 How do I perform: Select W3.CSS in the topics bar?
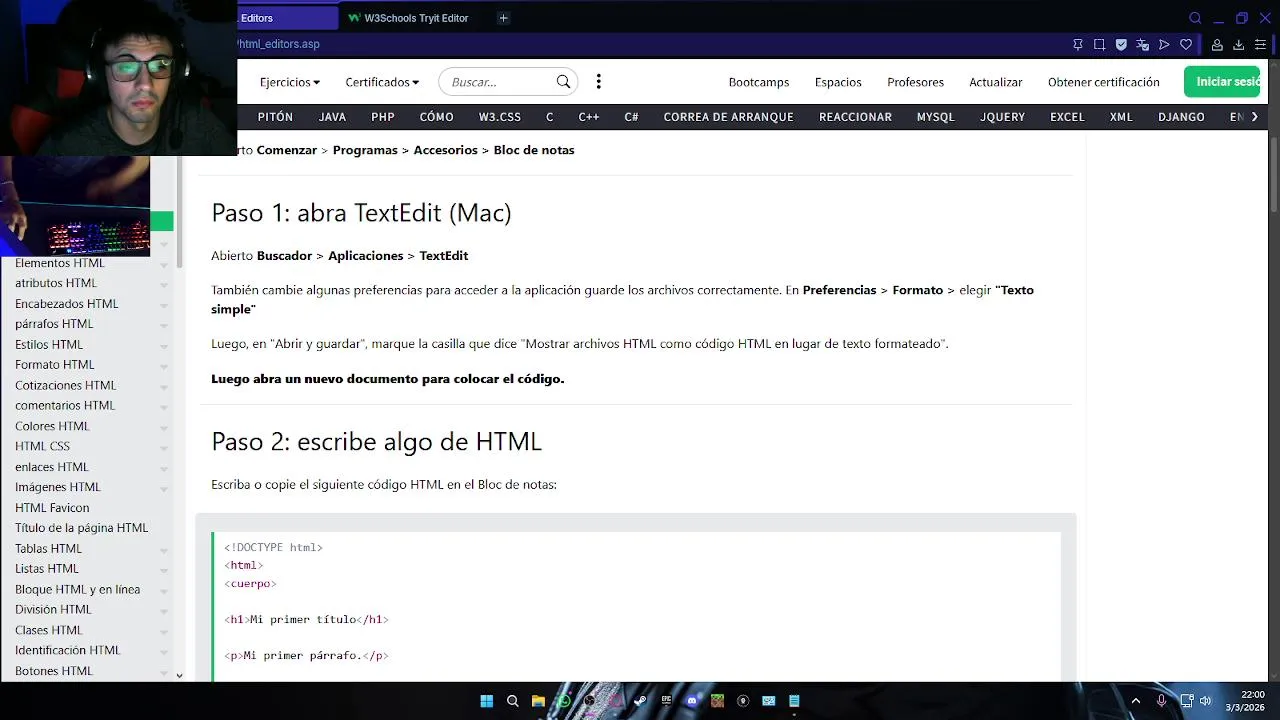point(499,117)
